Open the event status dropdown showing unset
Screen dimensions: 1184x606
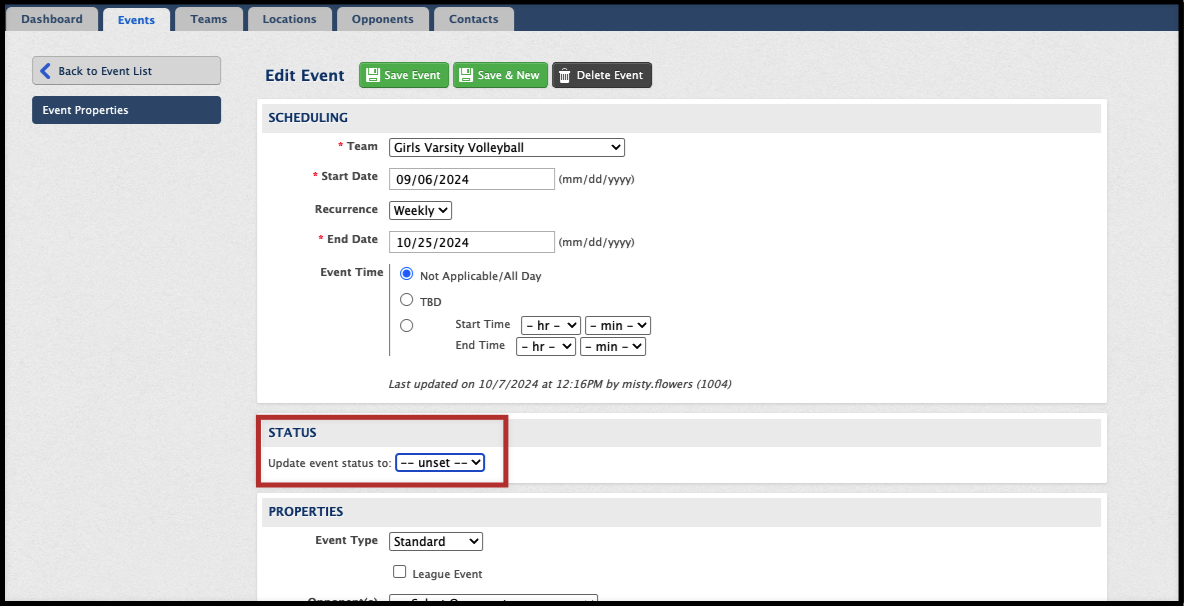click(440, 462)
